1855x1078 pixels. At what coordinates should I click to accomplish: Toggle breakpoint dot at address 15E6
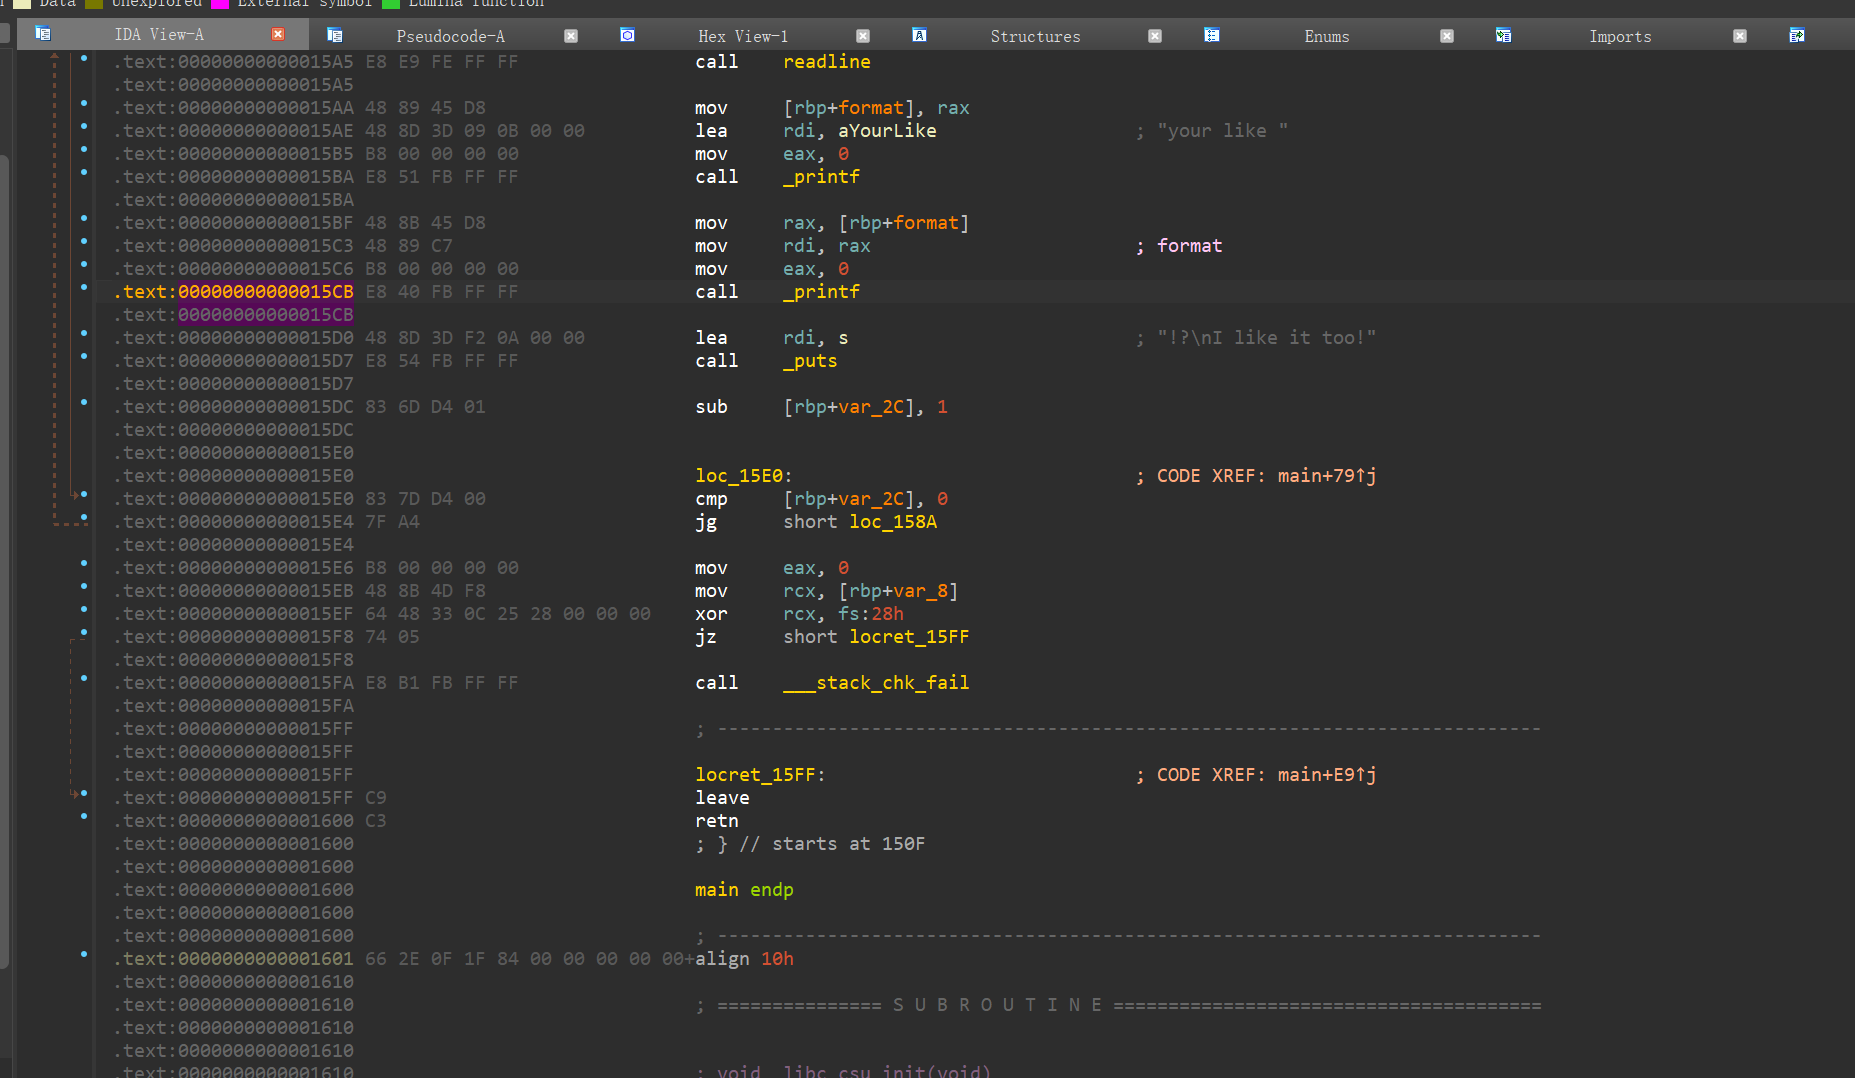point(84,563)
